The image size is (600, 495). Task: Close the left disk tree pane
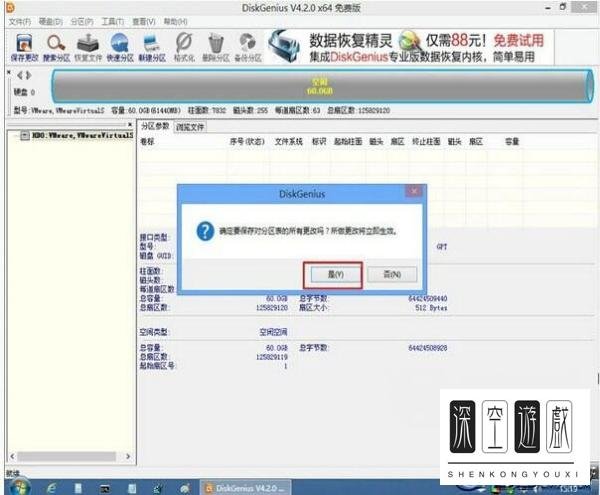coord(130,124)
